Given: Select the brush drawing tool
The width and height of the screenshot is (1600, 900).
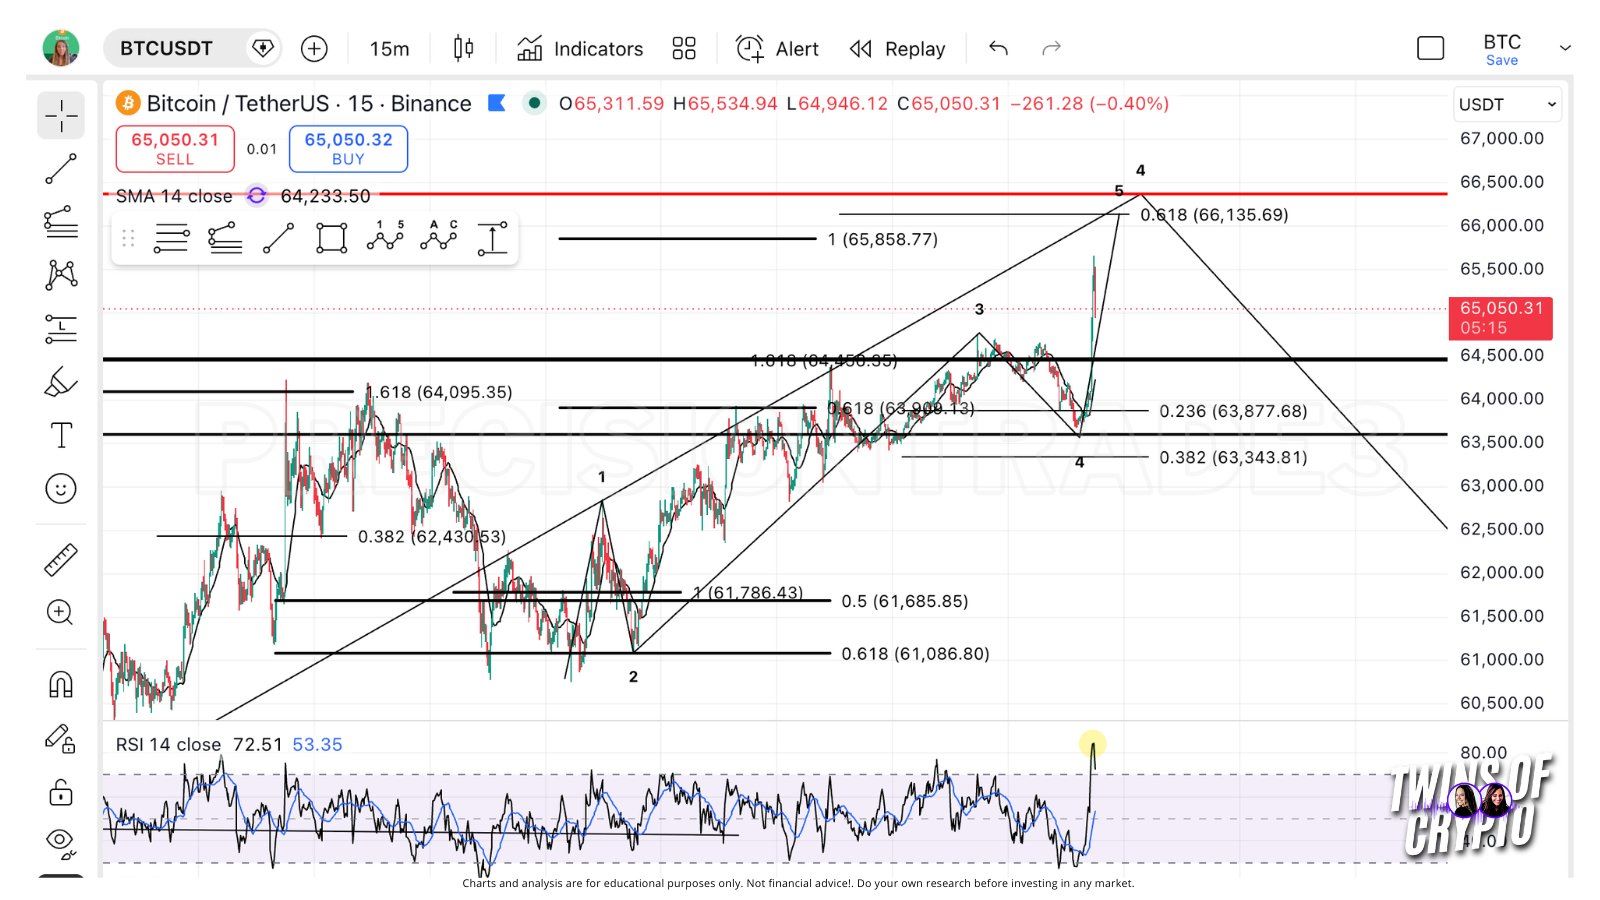Looking at the screenshot, I should point(61,382).
